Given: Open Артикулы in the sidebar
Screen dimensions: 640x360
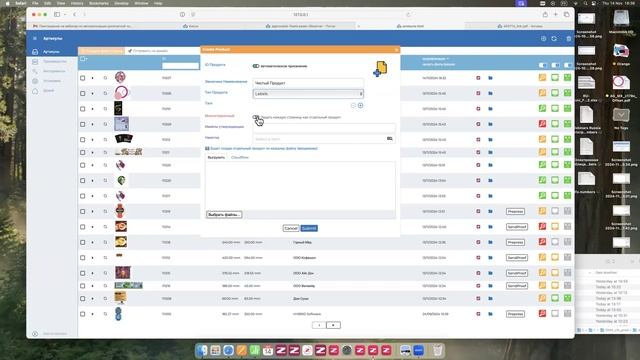Looking at the screenshot, I should pos(52,52).
